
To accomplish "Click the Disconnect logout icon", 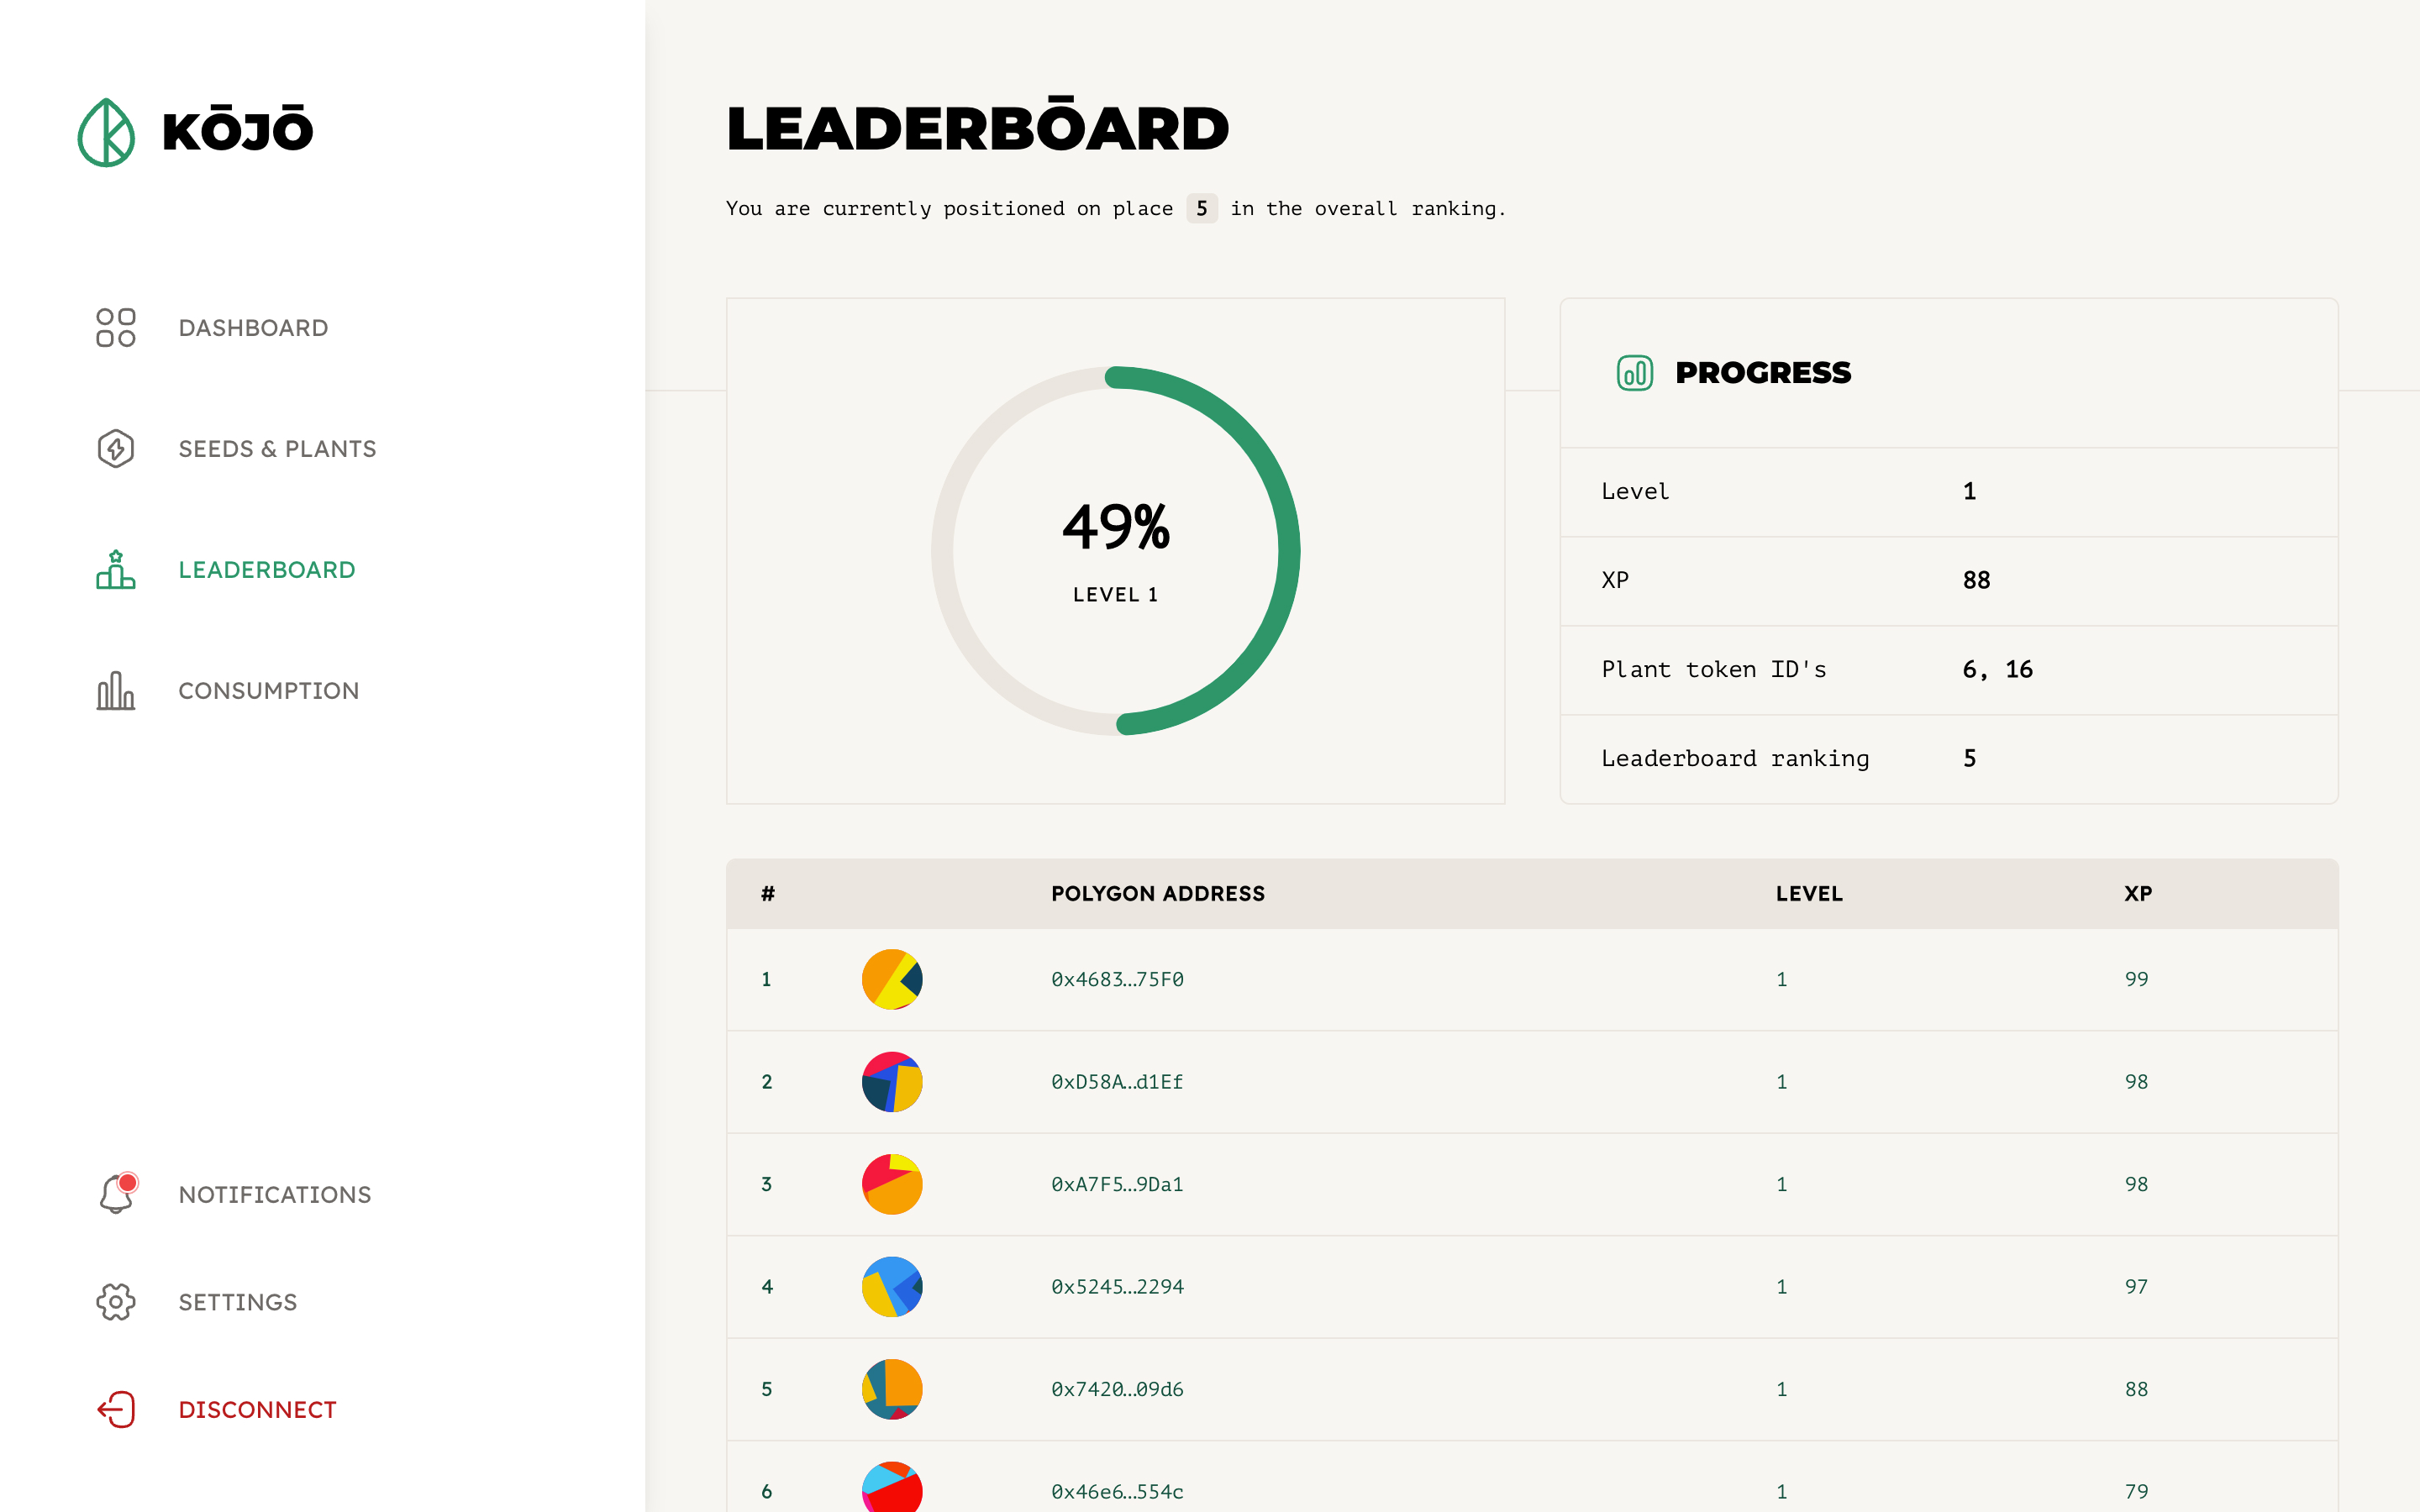I will point(116,1410).
